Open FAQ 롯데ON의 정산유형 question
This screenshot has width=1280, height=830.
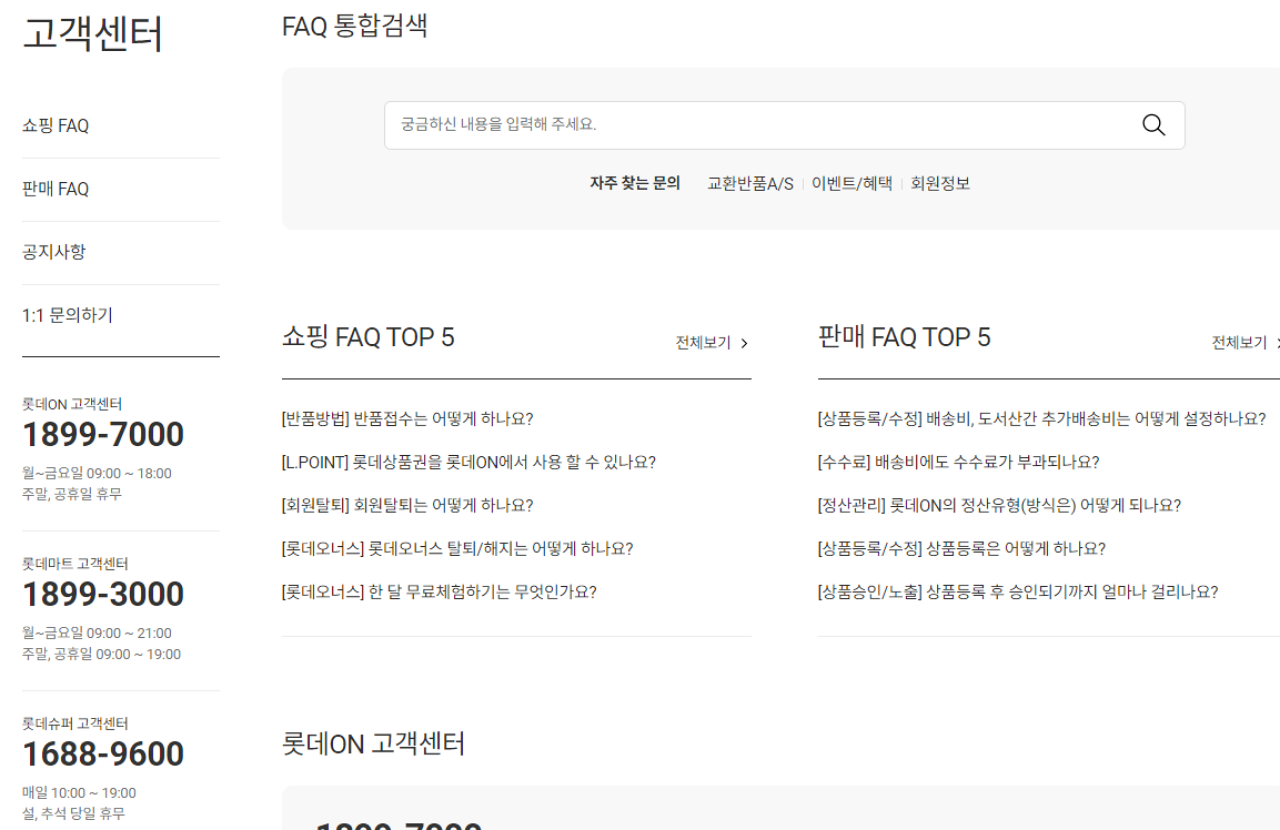(x=1000, y=505)
